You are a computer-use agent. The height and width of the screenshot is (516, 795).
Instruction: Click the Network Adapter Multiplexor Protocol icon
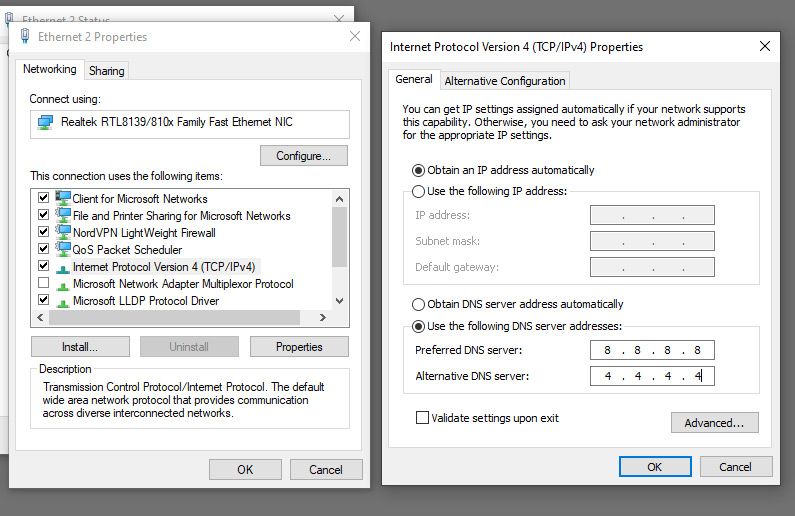(63, 284)
